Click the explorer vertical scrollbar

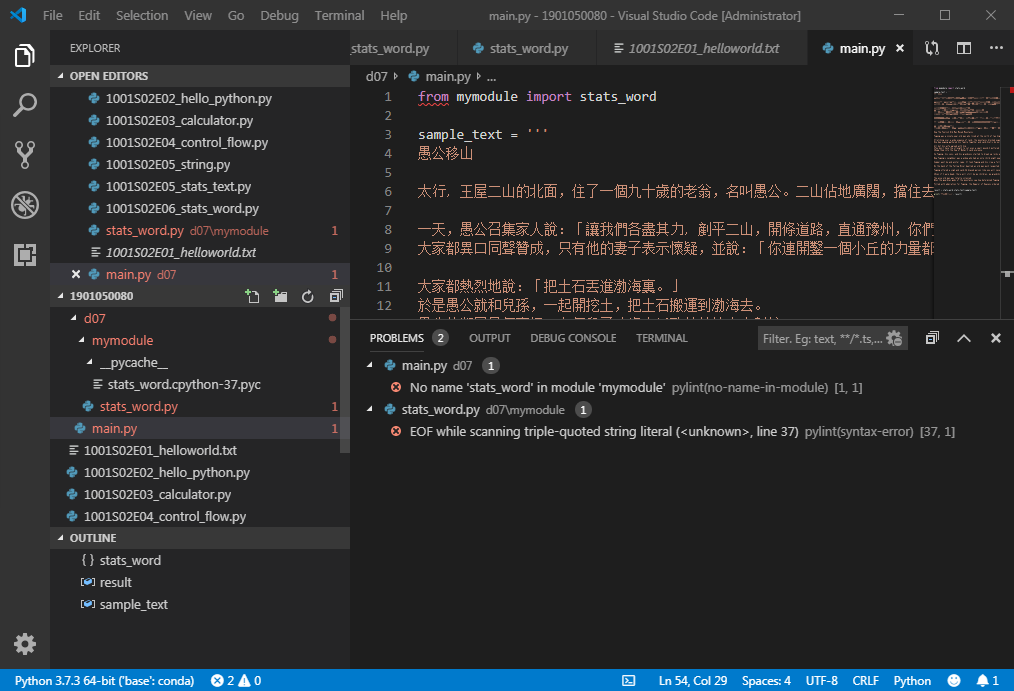pyautogui.click(x=345, y=379)
